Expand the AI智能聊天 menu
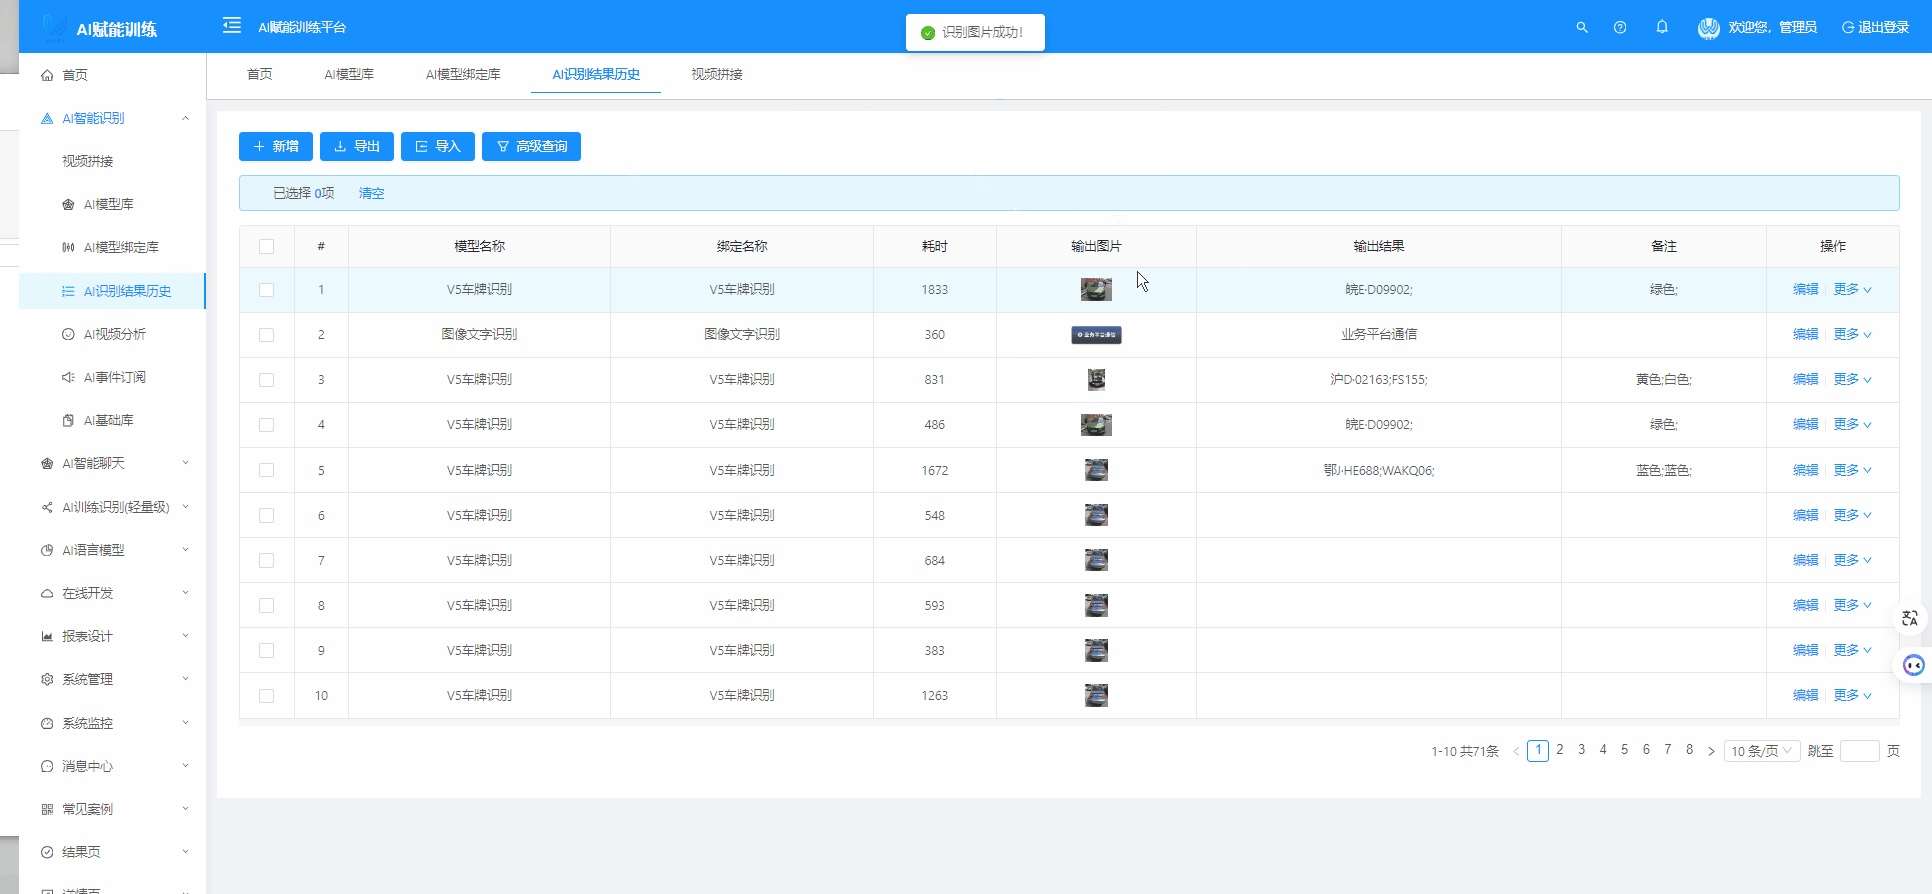This screenshot has width=1932, height=894. click(x=112, y=463)
